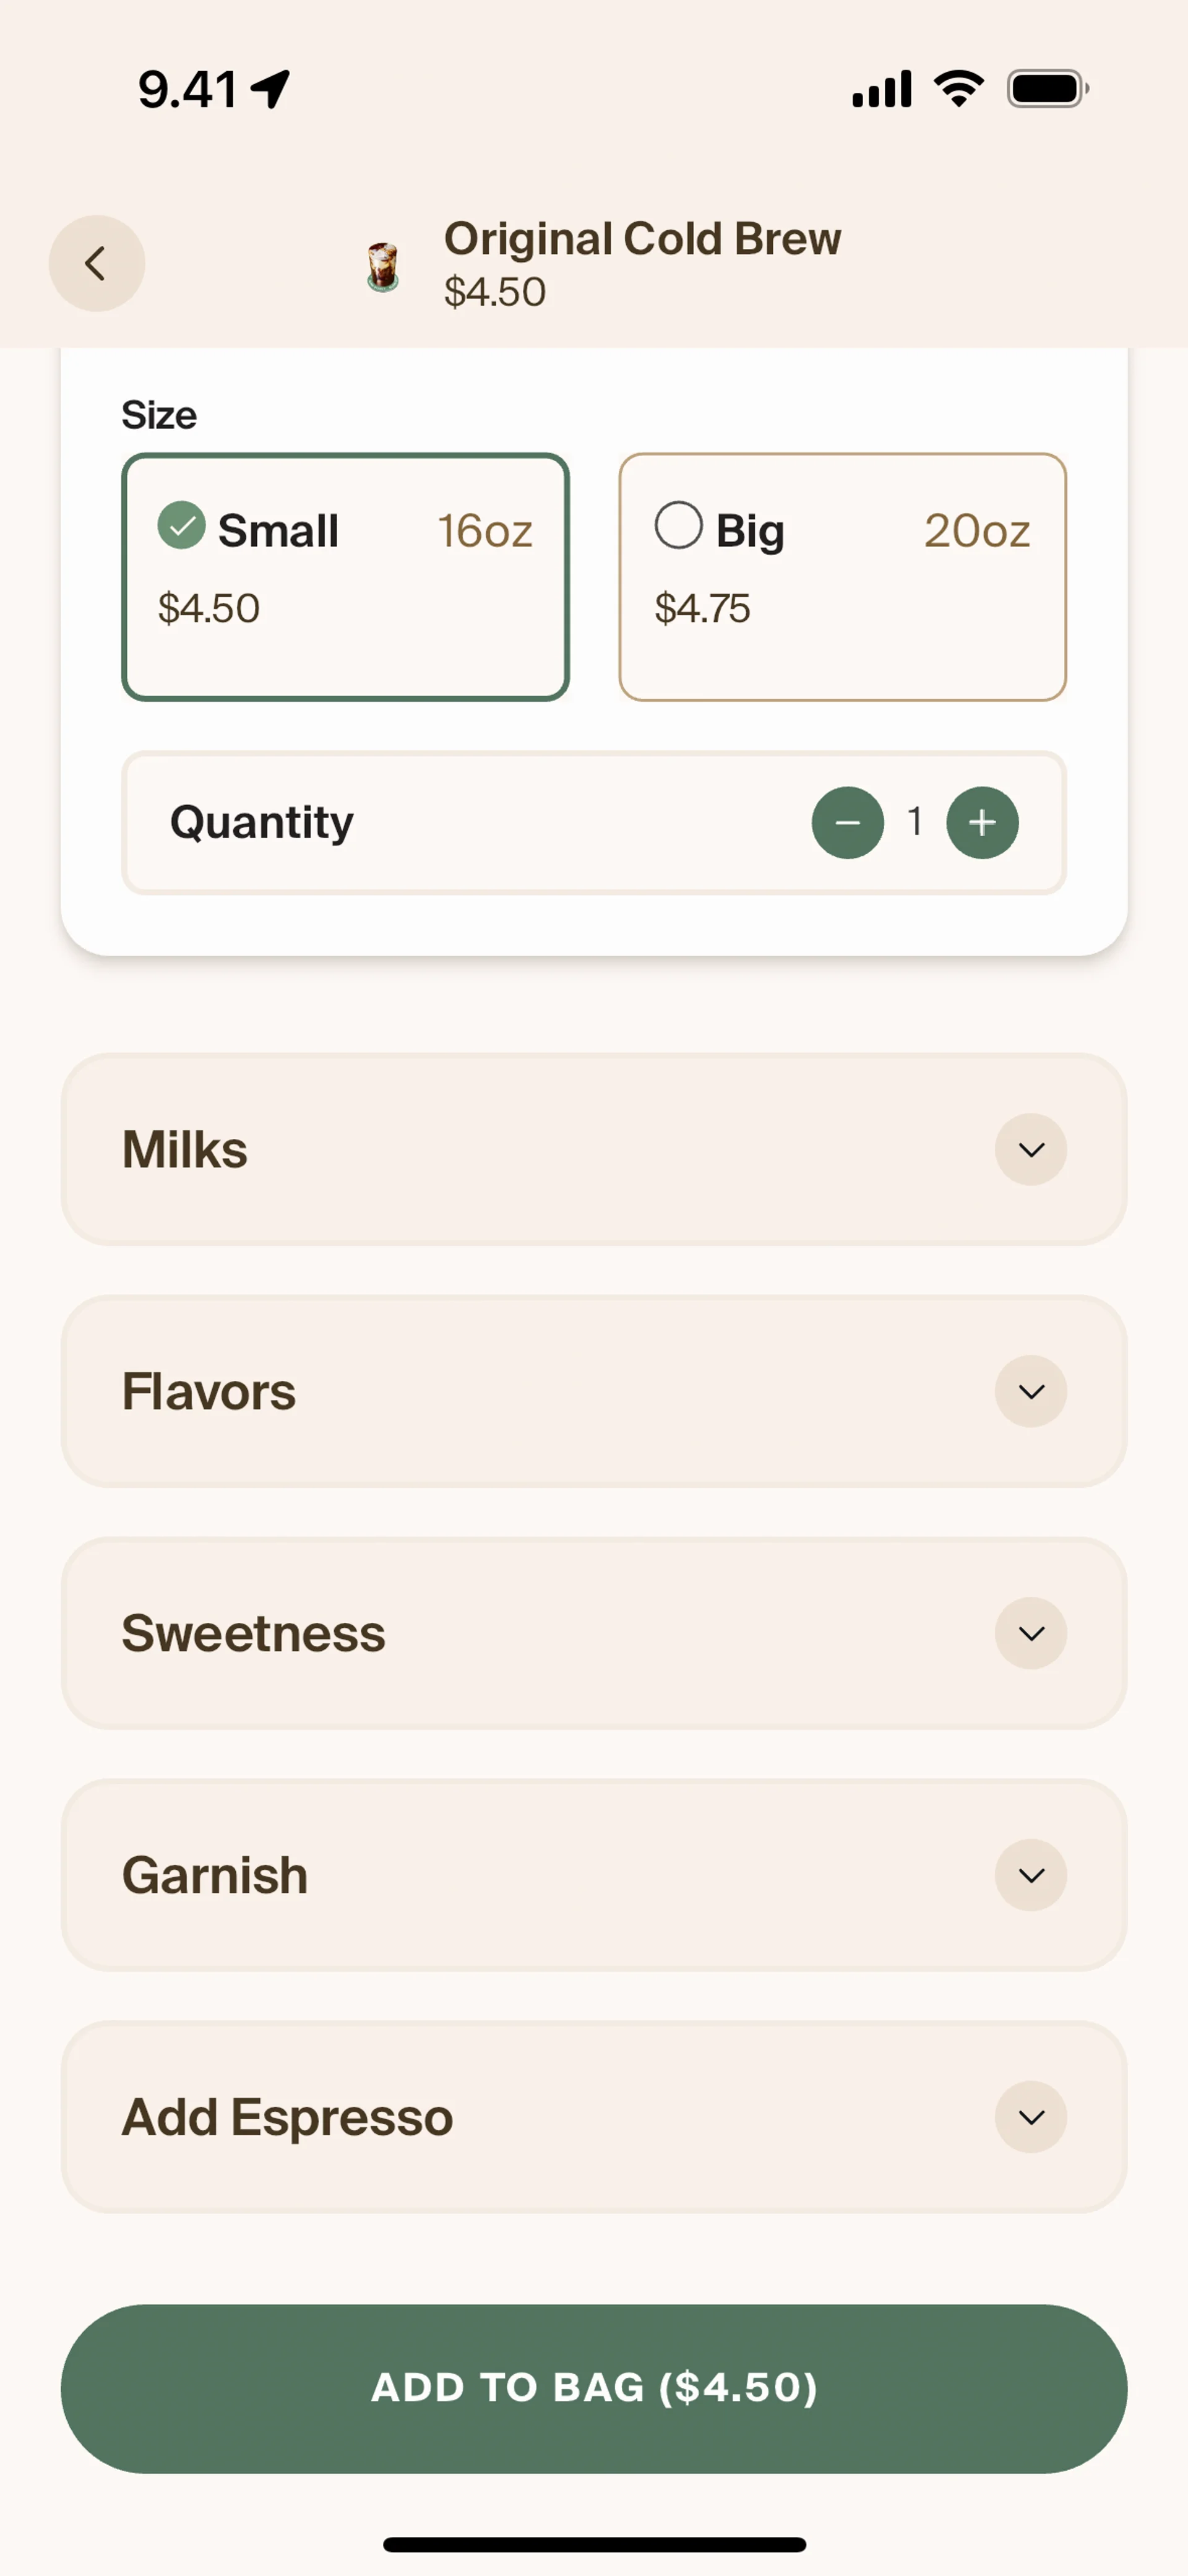
Task: Tap the cellular signal bars icon
Action: (881, 89)
